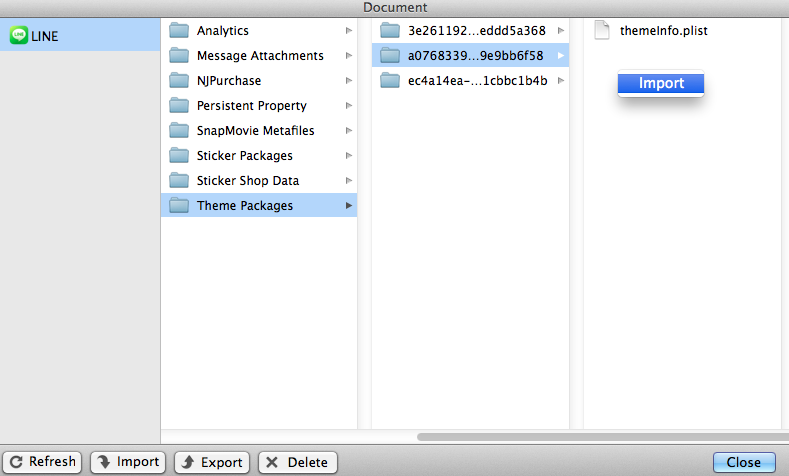This screenshot has height=476, width=789.
Task: Expand the Message Attachments folder arrow
Action: click(x=349, y=55)
